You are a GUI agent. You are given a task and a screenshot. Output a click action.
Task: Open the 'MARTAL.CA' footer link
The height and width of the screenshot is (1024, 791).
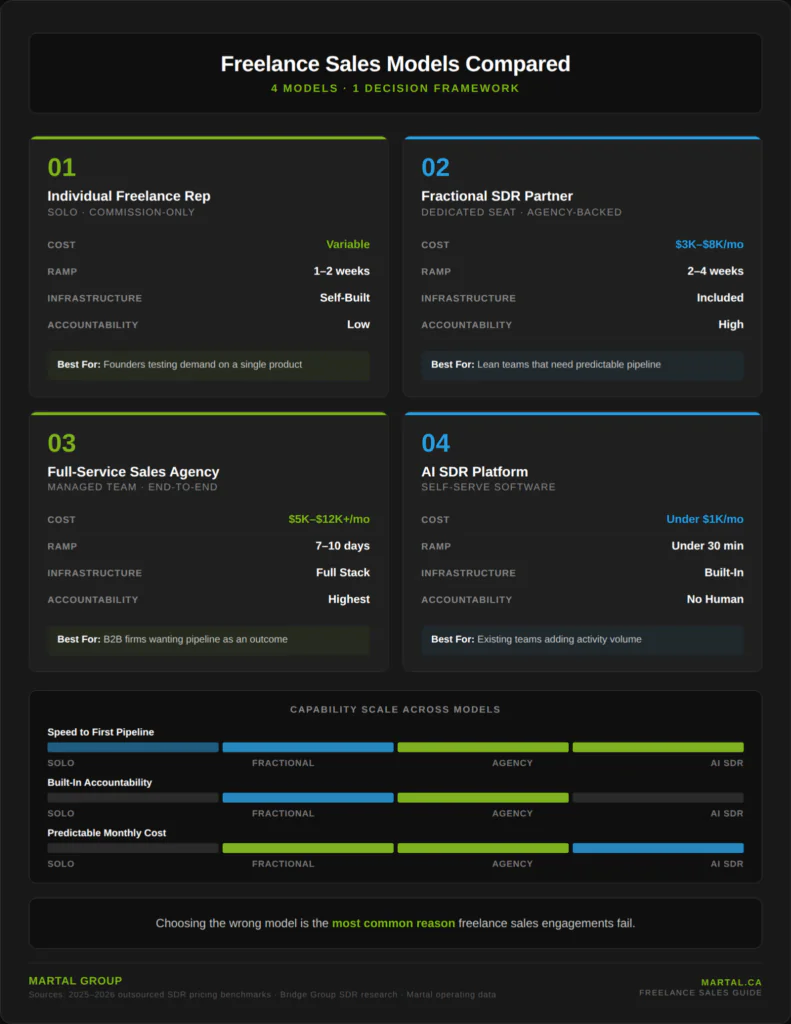731,982
